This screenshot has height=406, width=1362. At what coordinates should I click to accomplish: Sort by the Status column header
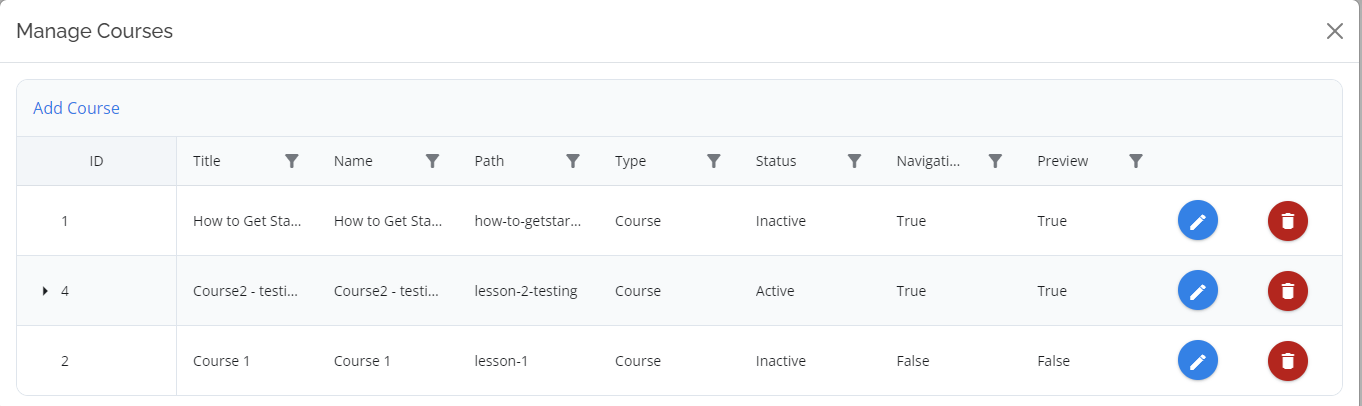pyautogui.click(x=776, y=161)
